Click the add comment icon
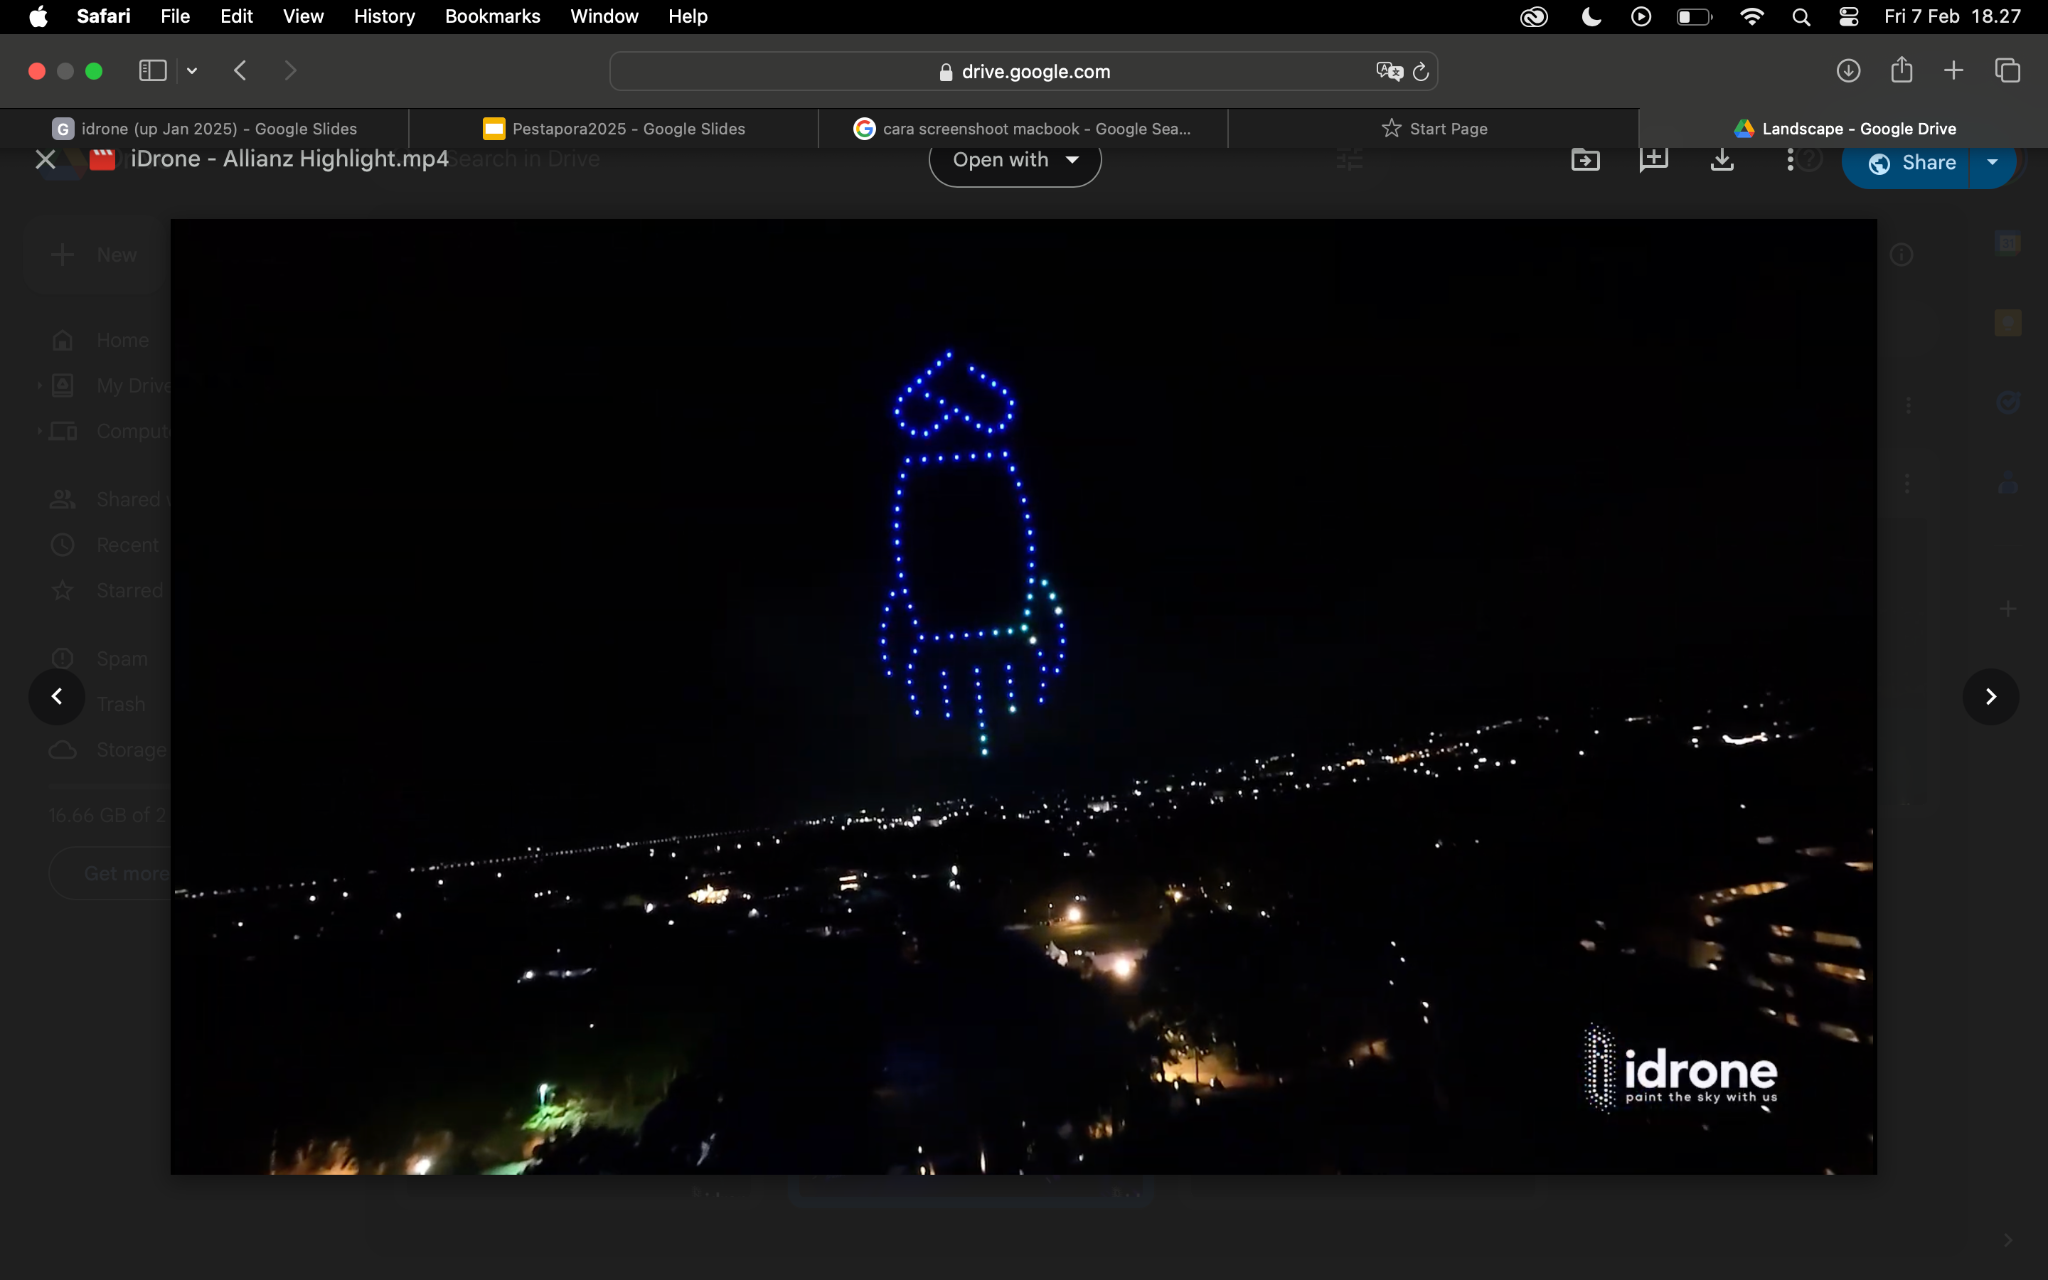The width and height of the screenshot is (2048, 1280). (x=1654, y=160)
